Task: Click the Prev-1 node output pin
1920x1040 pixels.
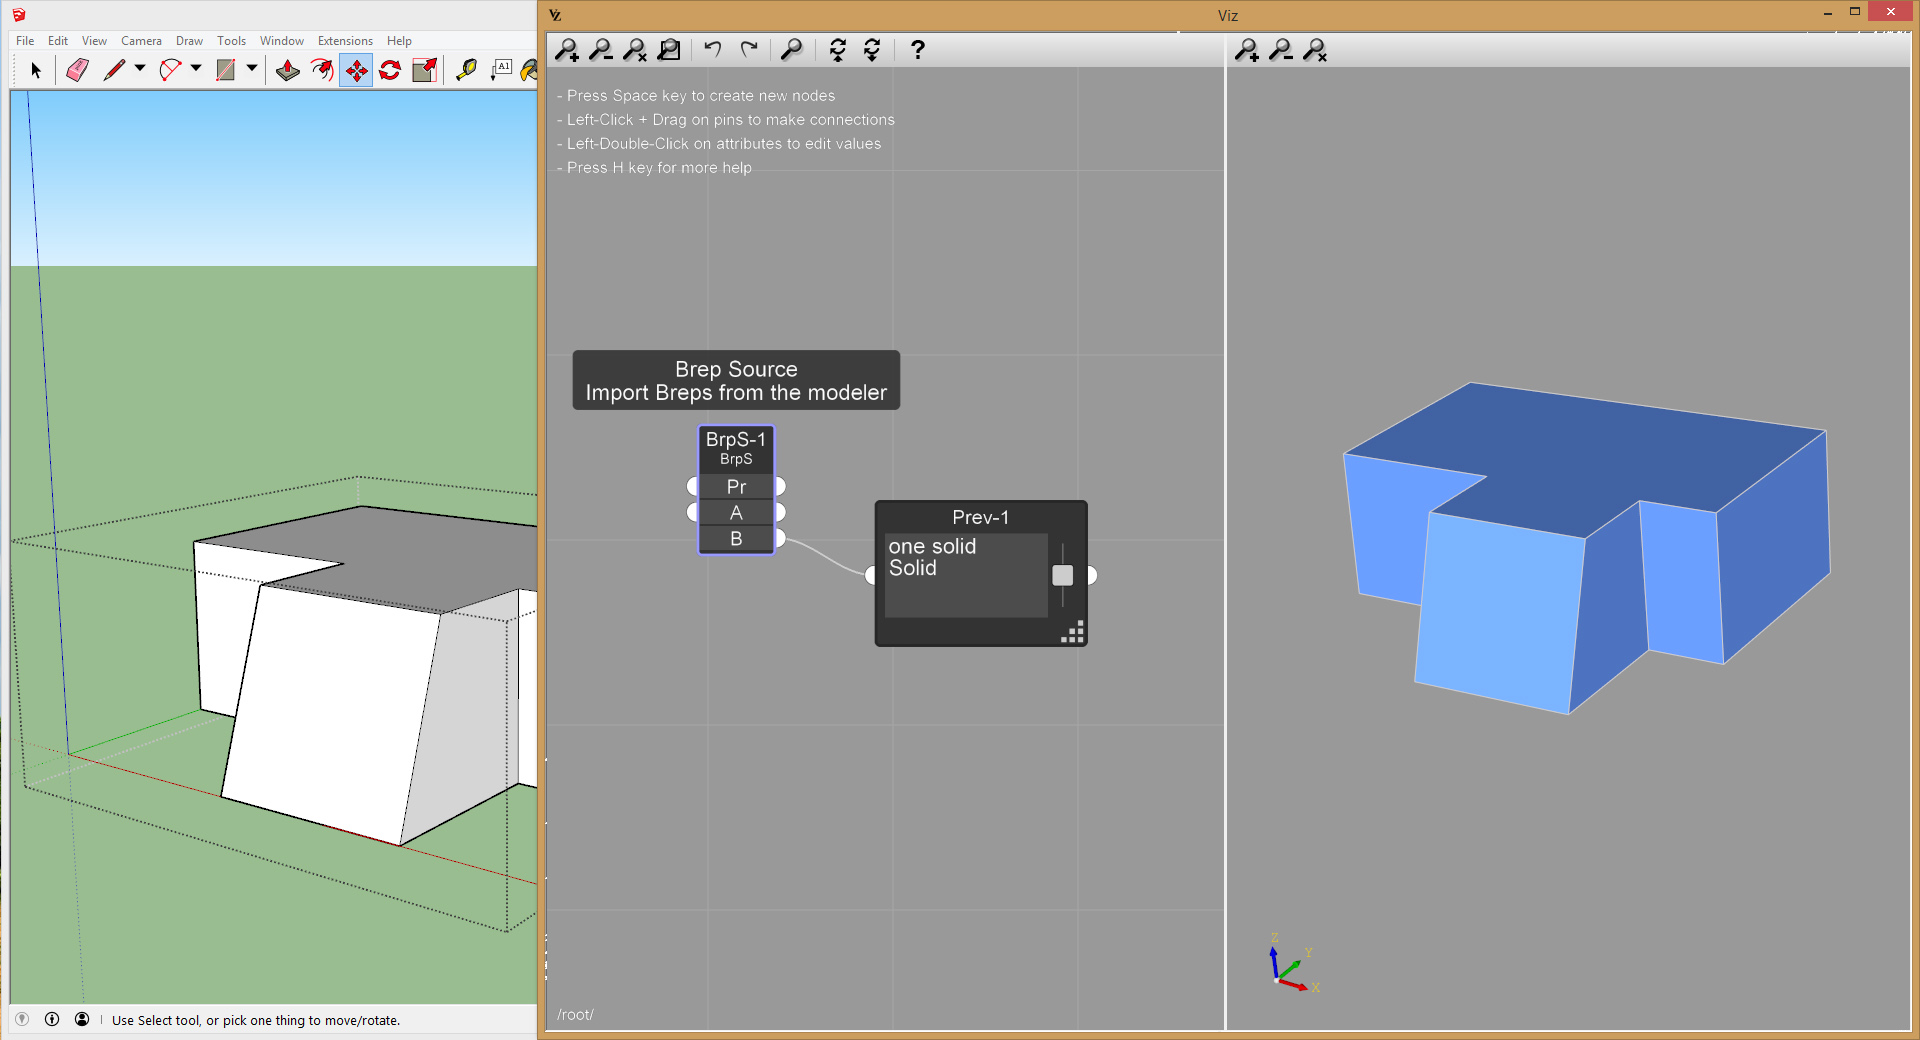Action: (1092, 575)
